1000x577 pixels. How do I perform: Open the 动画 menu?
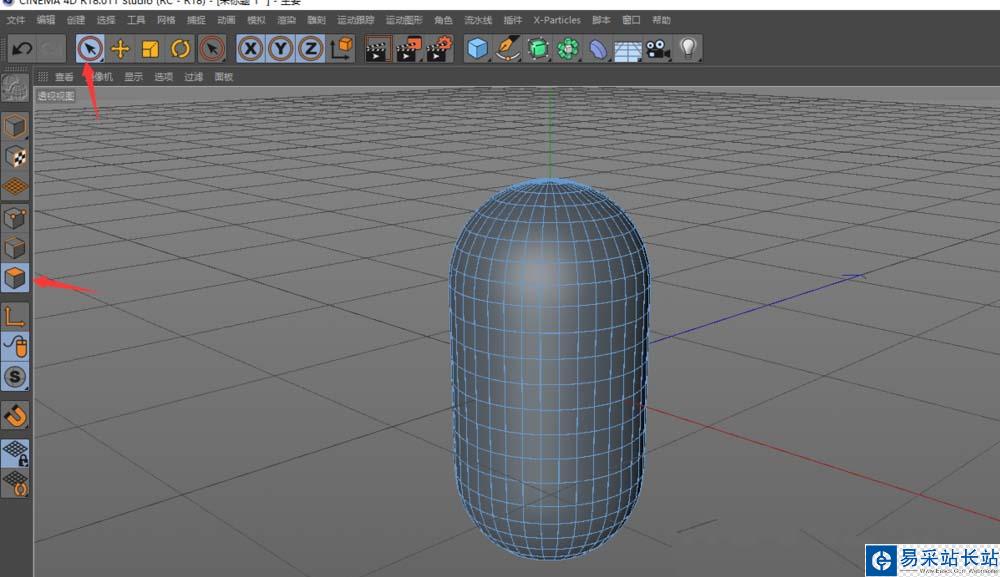click(226, 20)
